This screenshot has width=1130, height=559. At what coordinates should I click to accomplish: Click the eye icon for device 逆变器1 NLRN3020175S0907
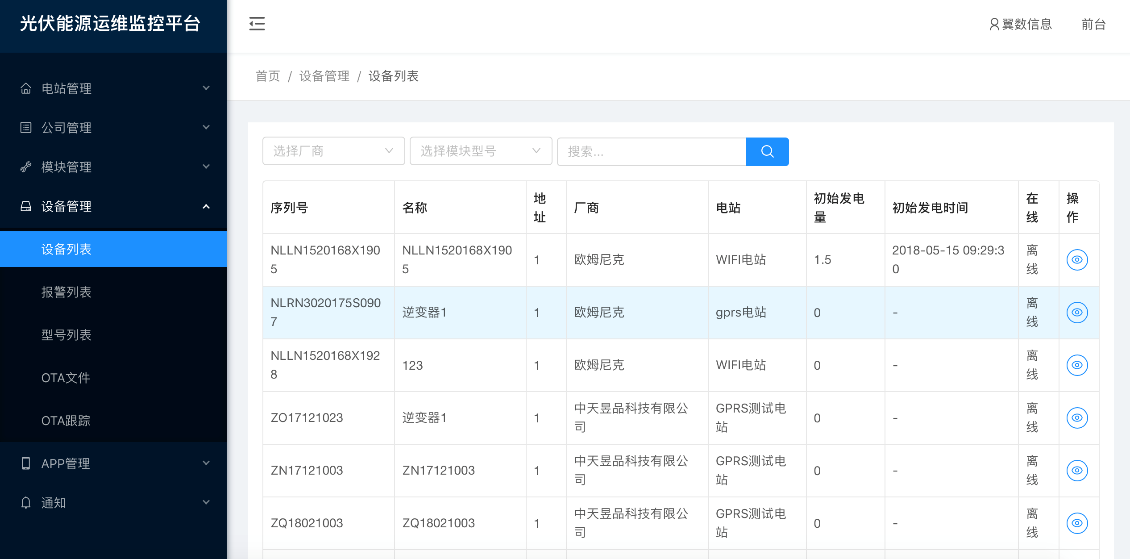1077,312
